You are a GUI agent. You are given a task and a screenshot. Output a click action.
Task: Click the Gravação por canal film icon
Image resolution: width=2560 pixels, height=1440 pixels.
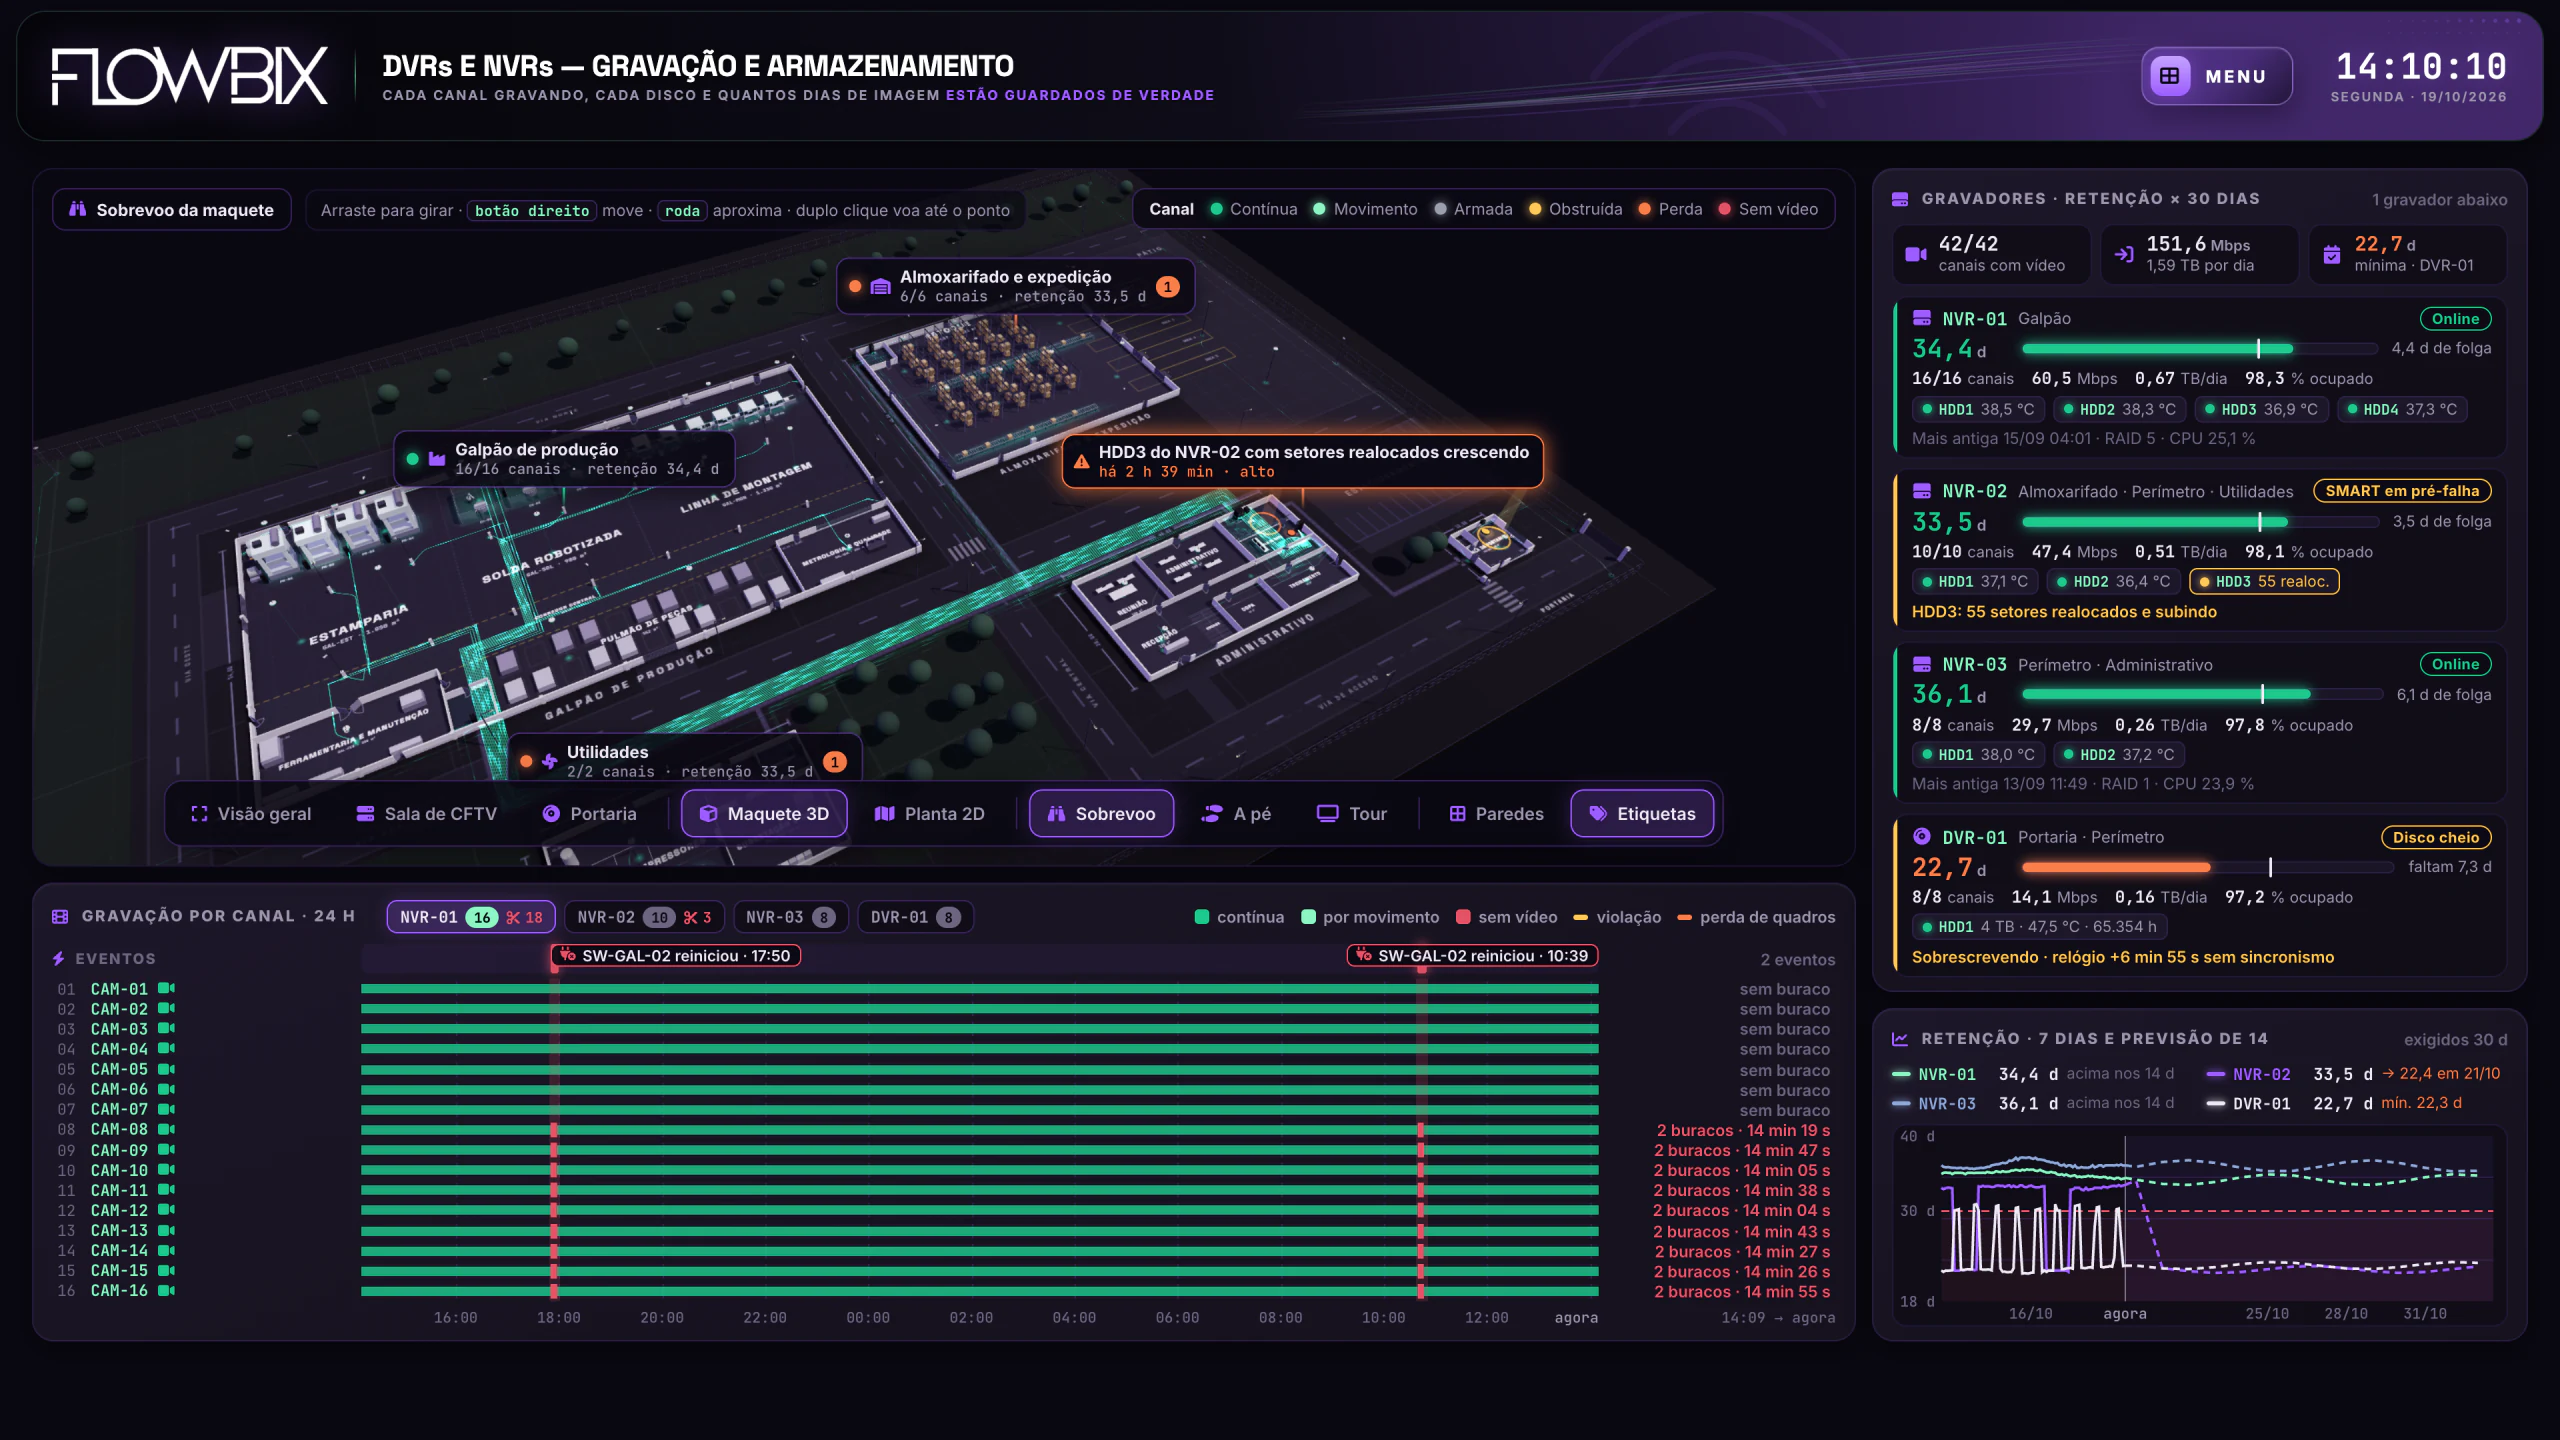60,917
